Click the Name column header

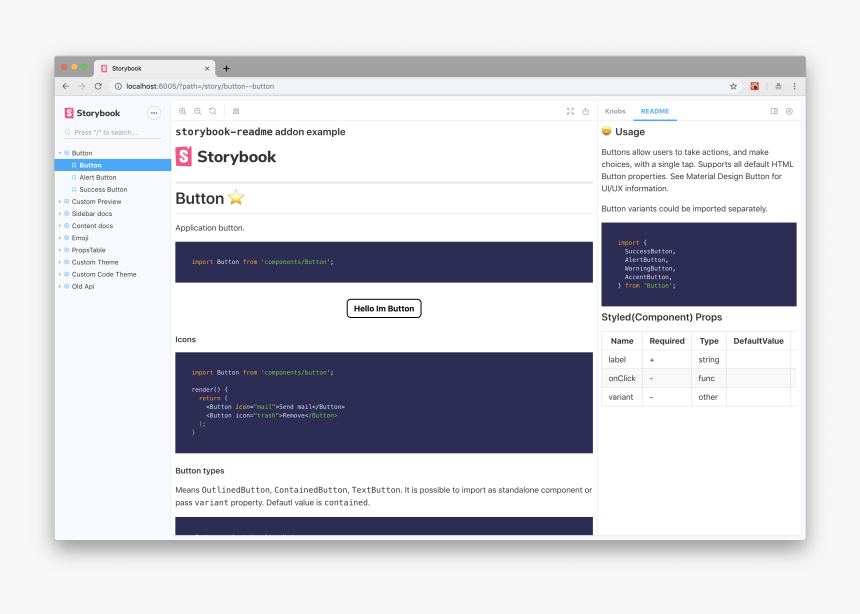click(622, 341)
